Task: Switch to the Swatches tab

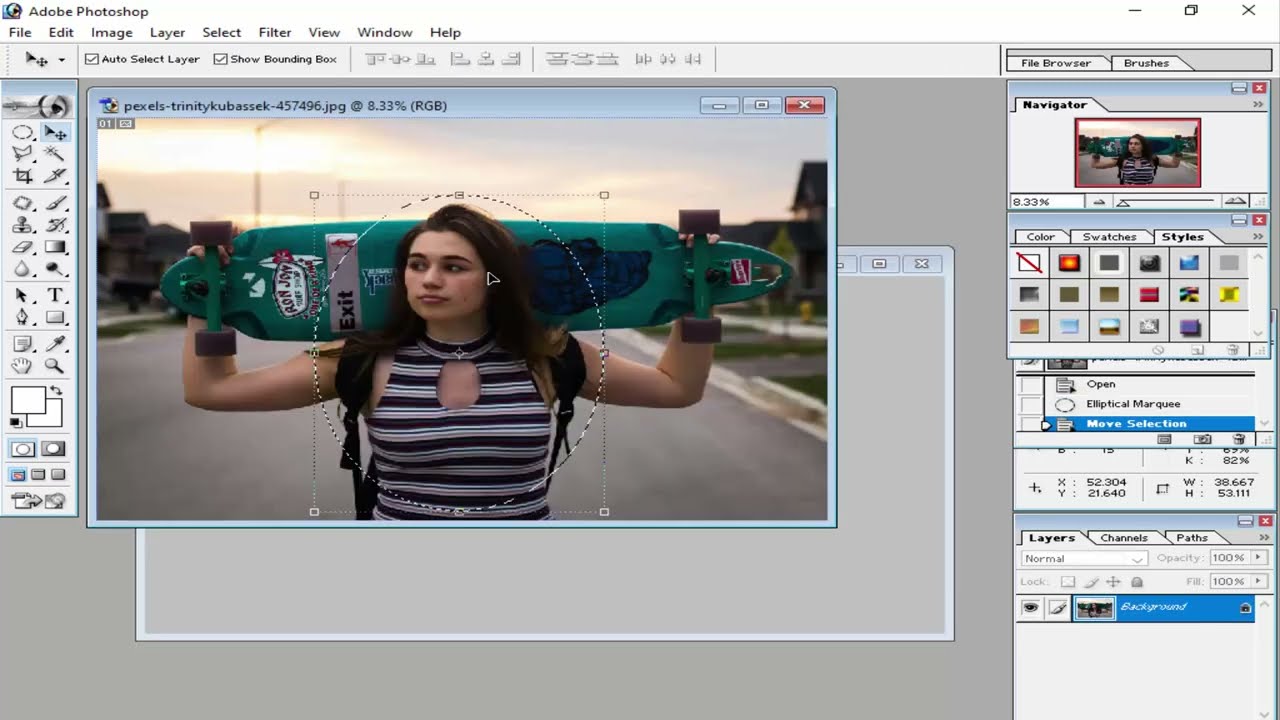Action: pos(1109,237)
